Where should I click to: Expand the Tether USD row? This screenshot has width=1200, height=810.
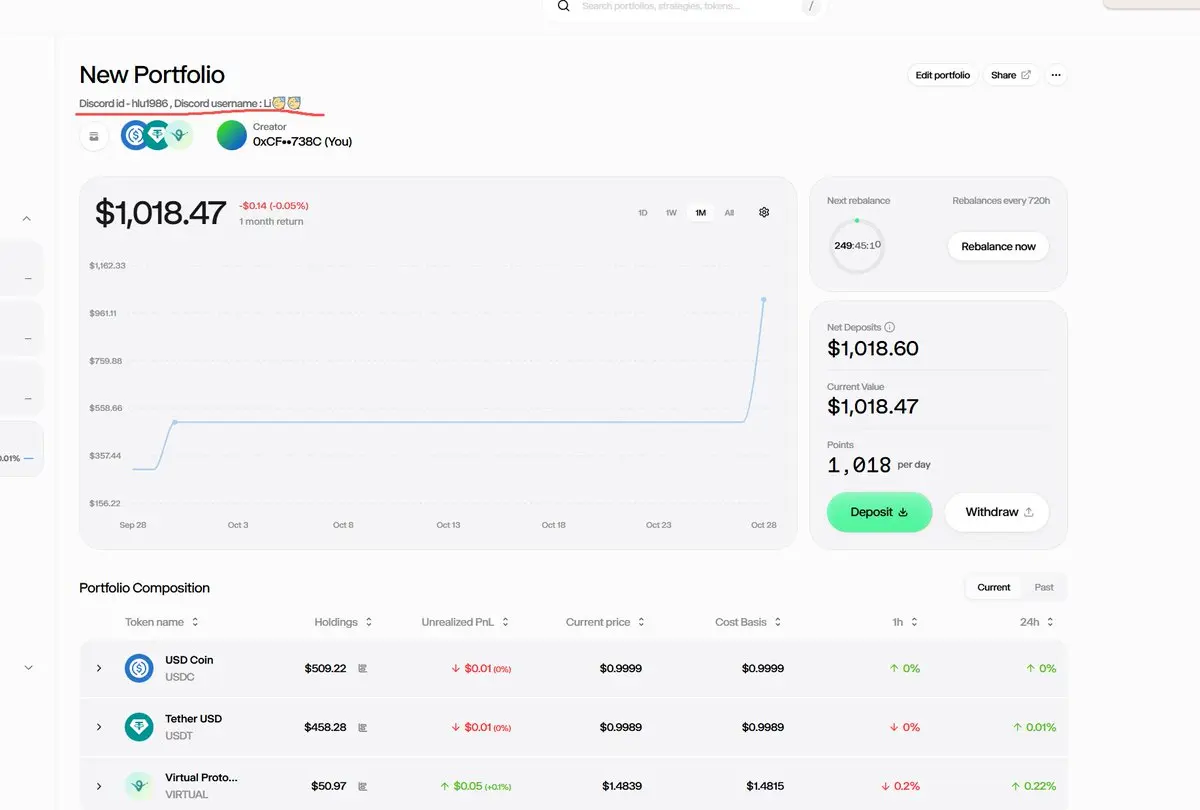(x=99, y=727)
